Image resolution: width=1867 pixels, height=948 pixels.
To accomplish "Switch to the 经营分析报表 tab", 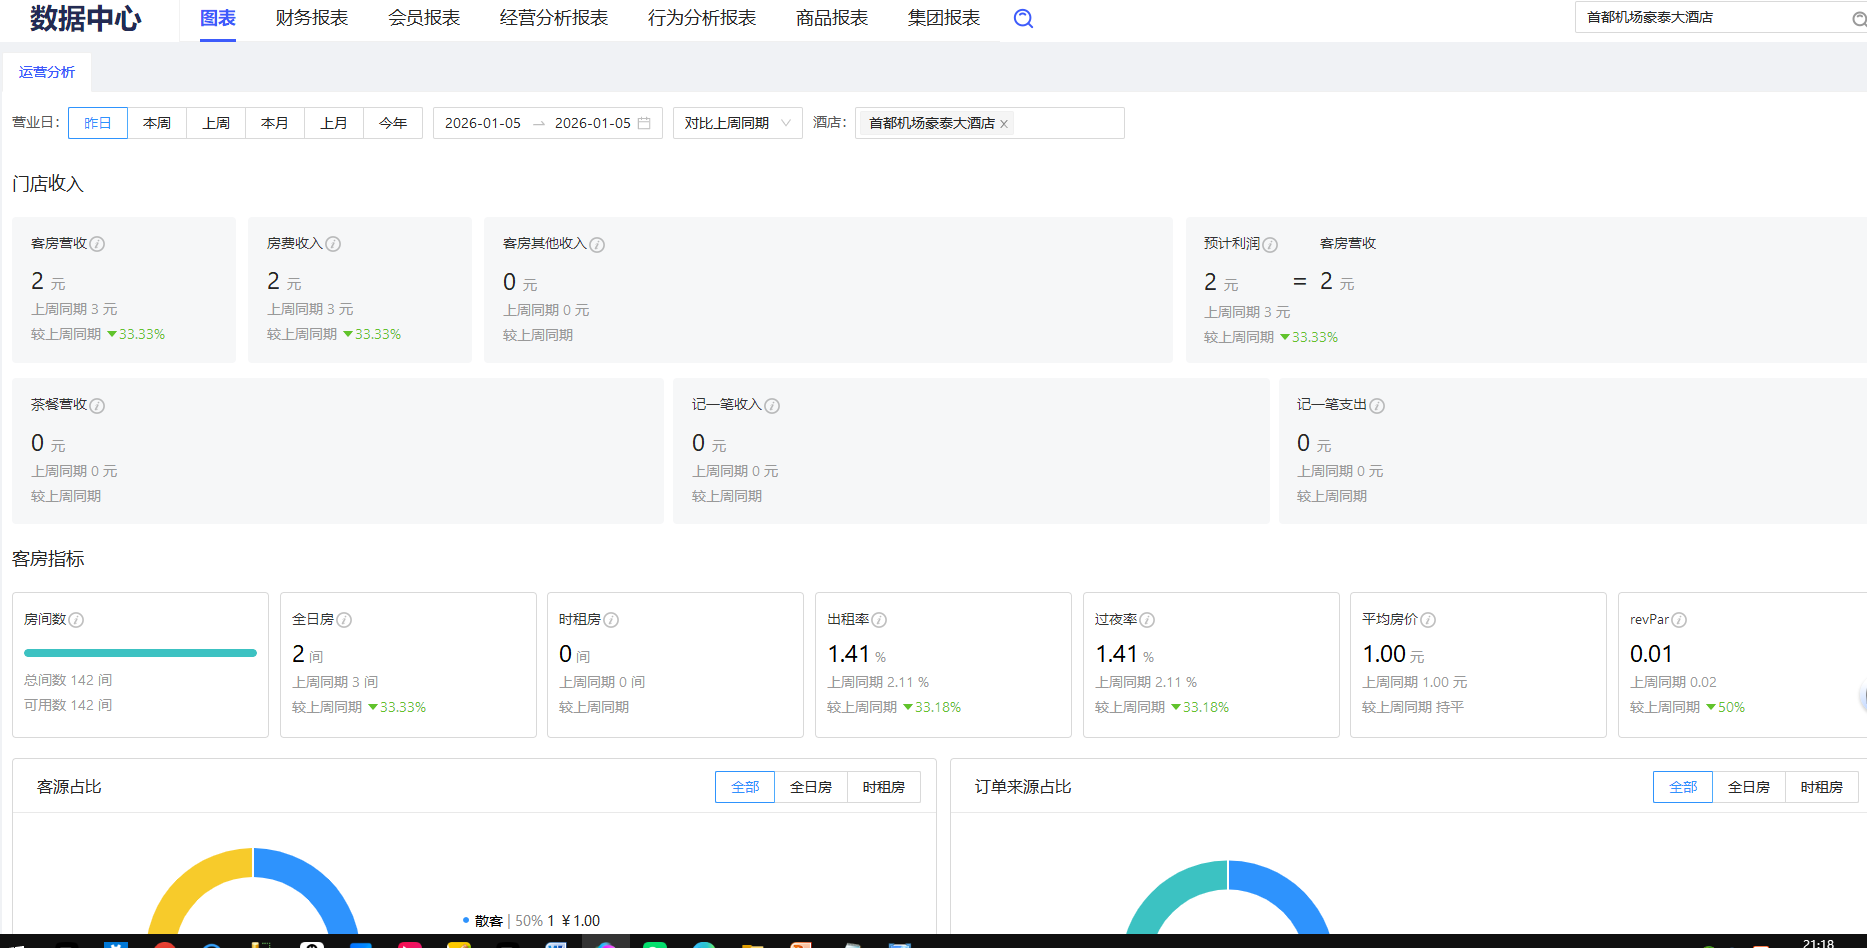I will coord(554,18).
